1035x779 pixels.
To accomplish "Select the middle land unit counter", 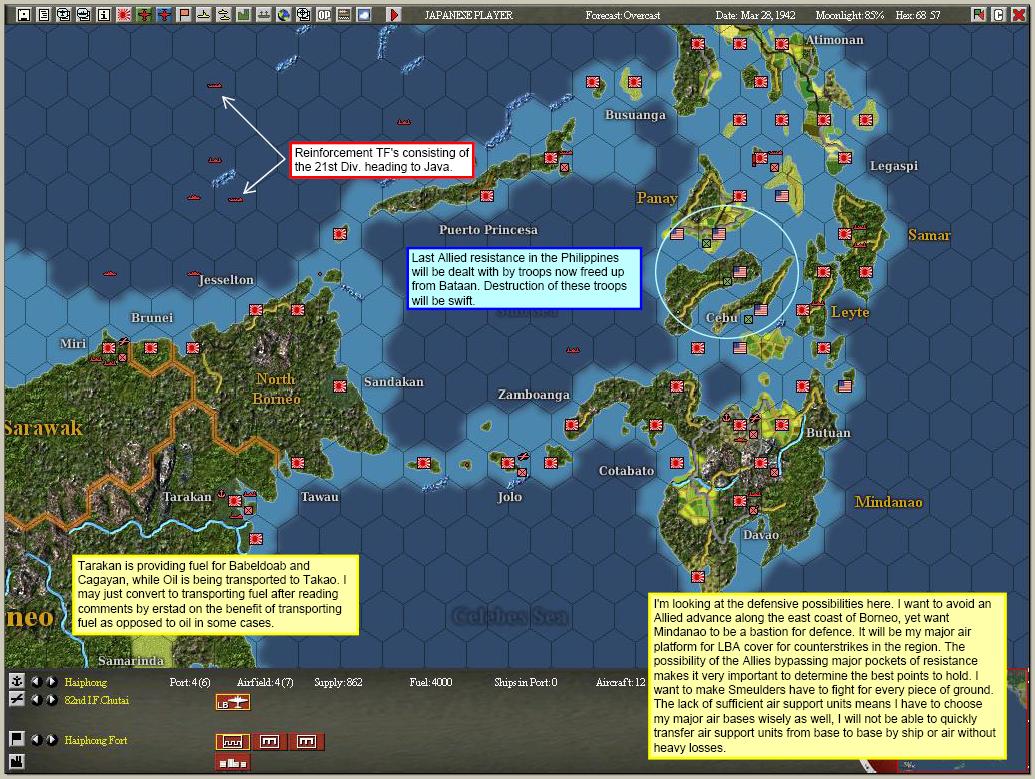I will point(269,742).
